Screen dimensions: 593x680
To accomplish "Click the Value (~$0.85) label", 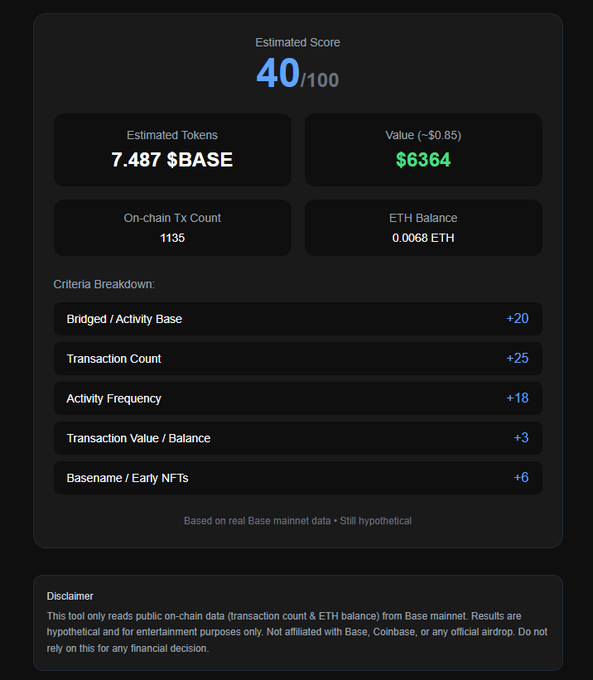I will pyautogui.click(x=423, y=135).
